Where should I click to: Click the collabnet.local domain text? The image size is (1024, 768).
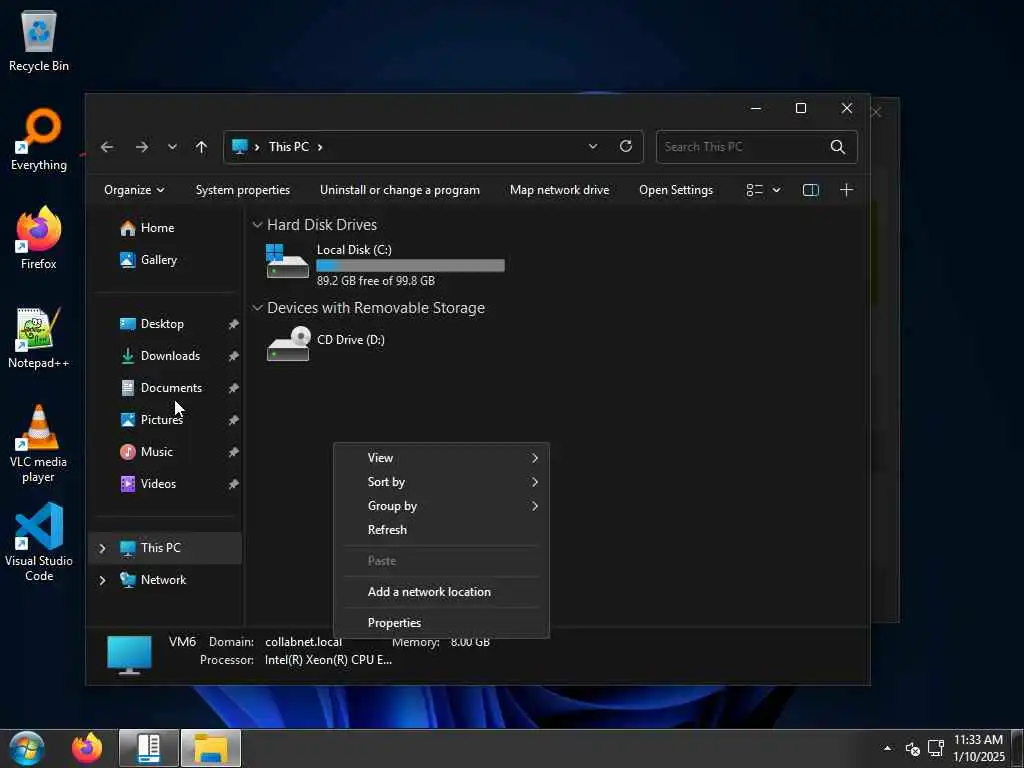pos(304,642)
